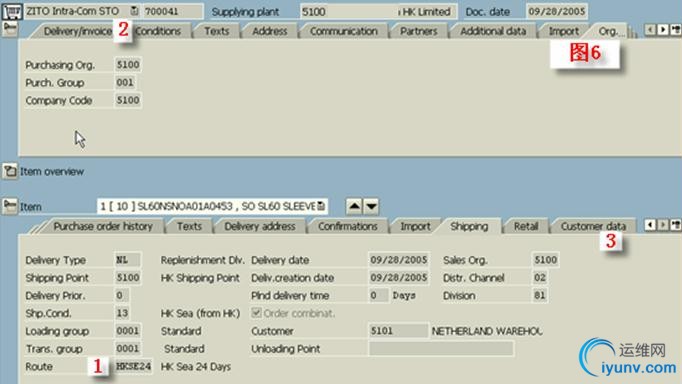Click the Division field 81

pos(540,296)
